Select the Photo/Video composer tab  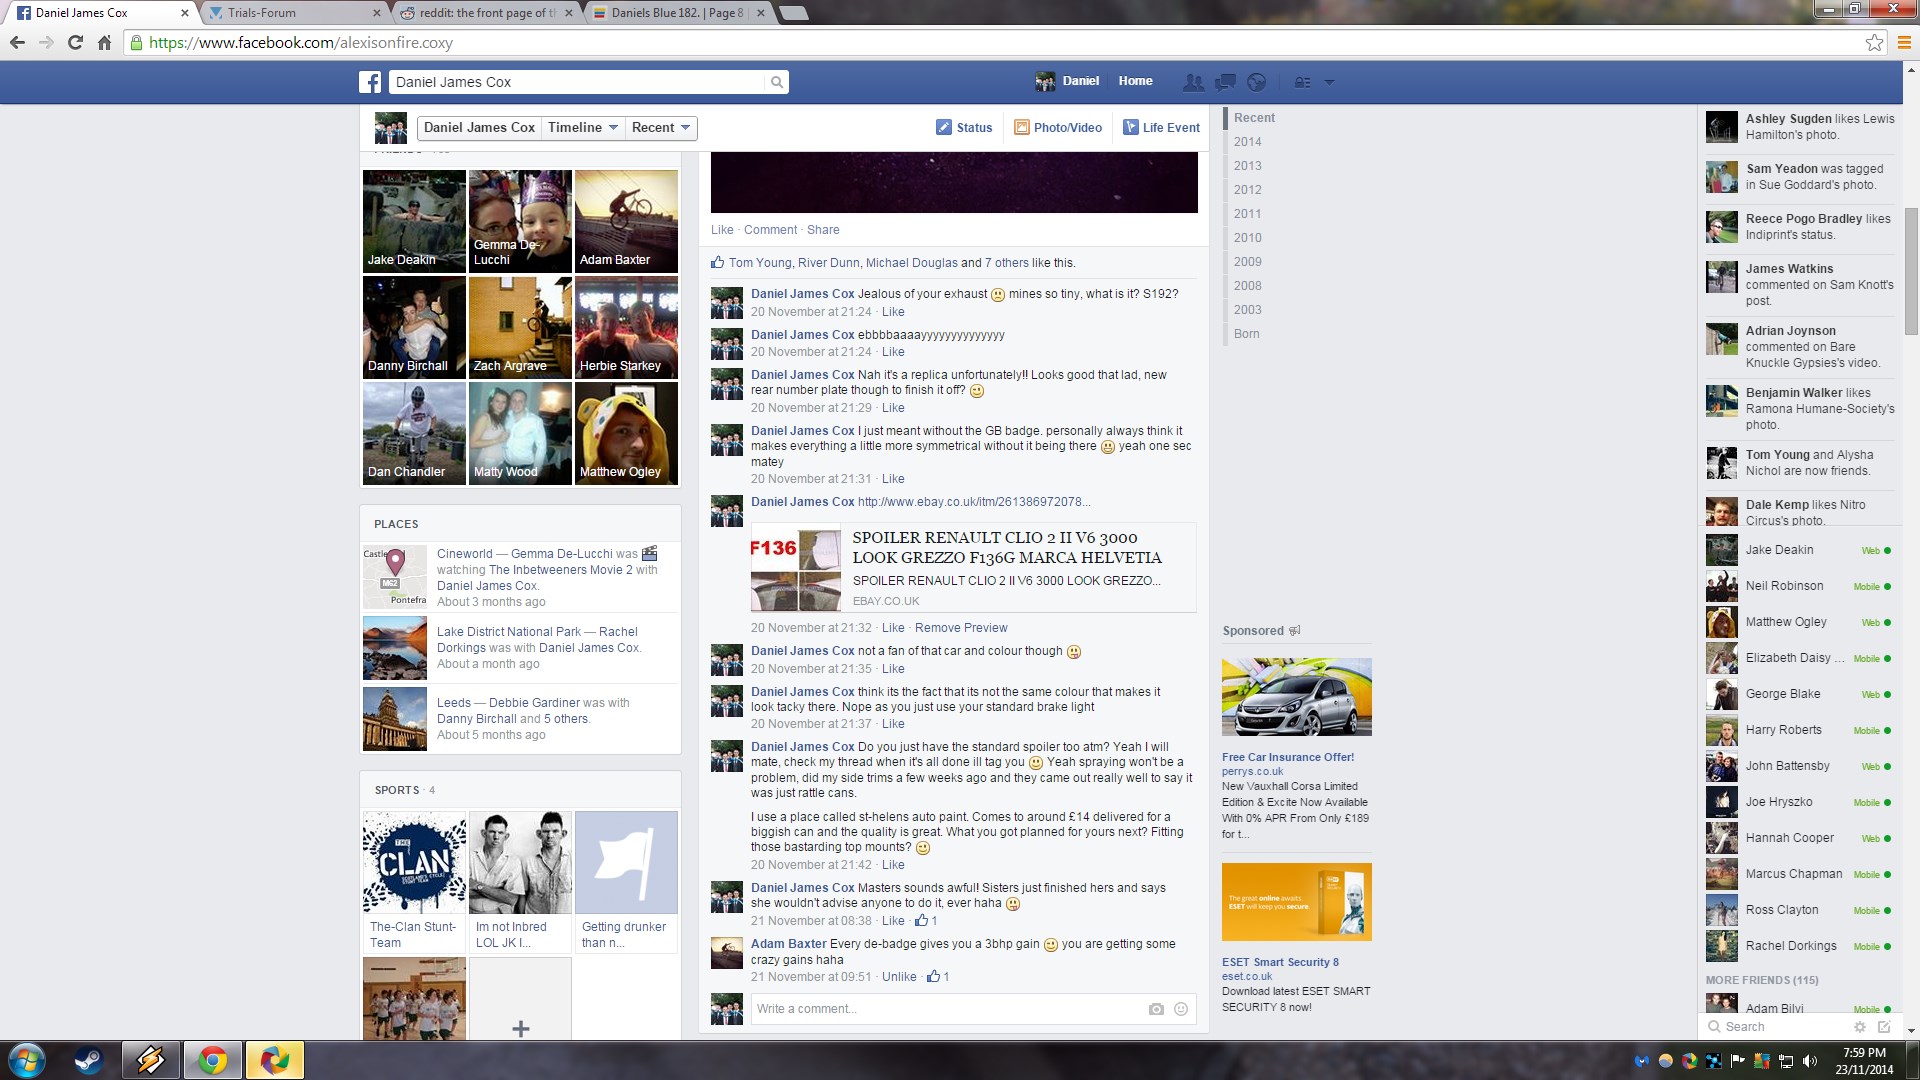(1058, 127)
